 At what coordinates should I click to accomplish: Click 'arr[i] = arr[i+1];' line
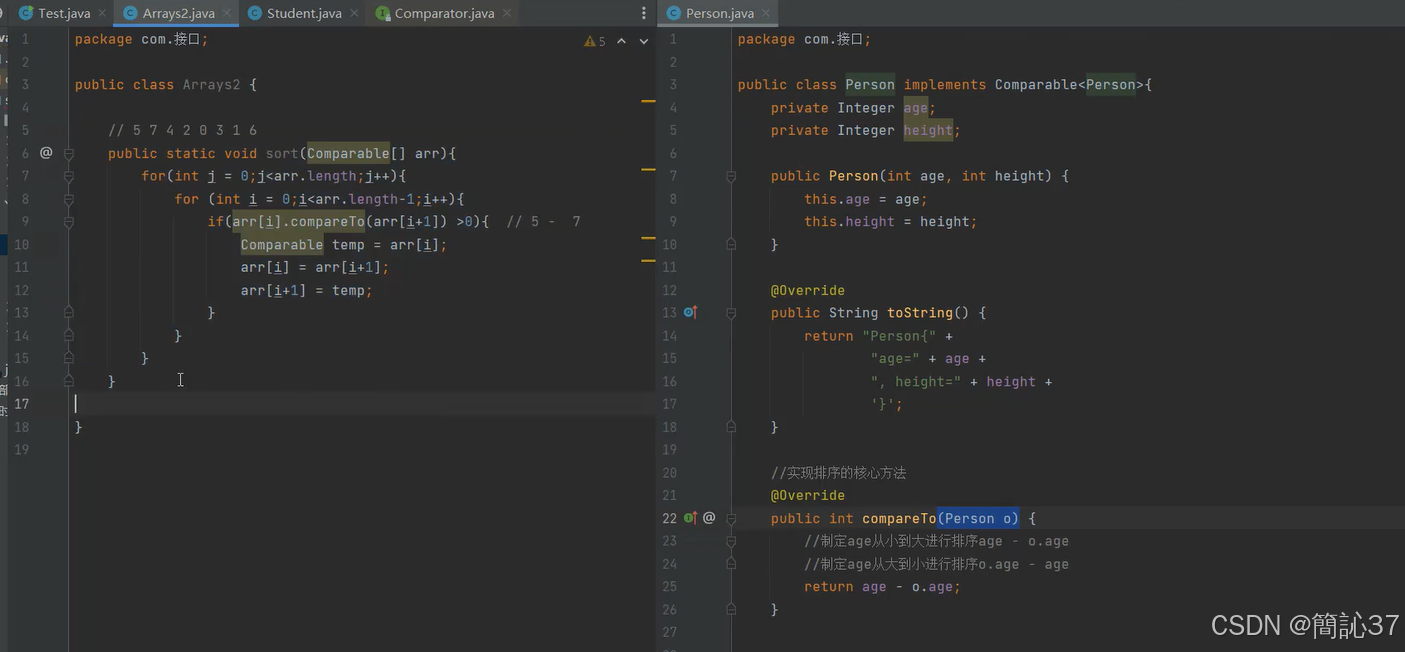tap(315, 268)
